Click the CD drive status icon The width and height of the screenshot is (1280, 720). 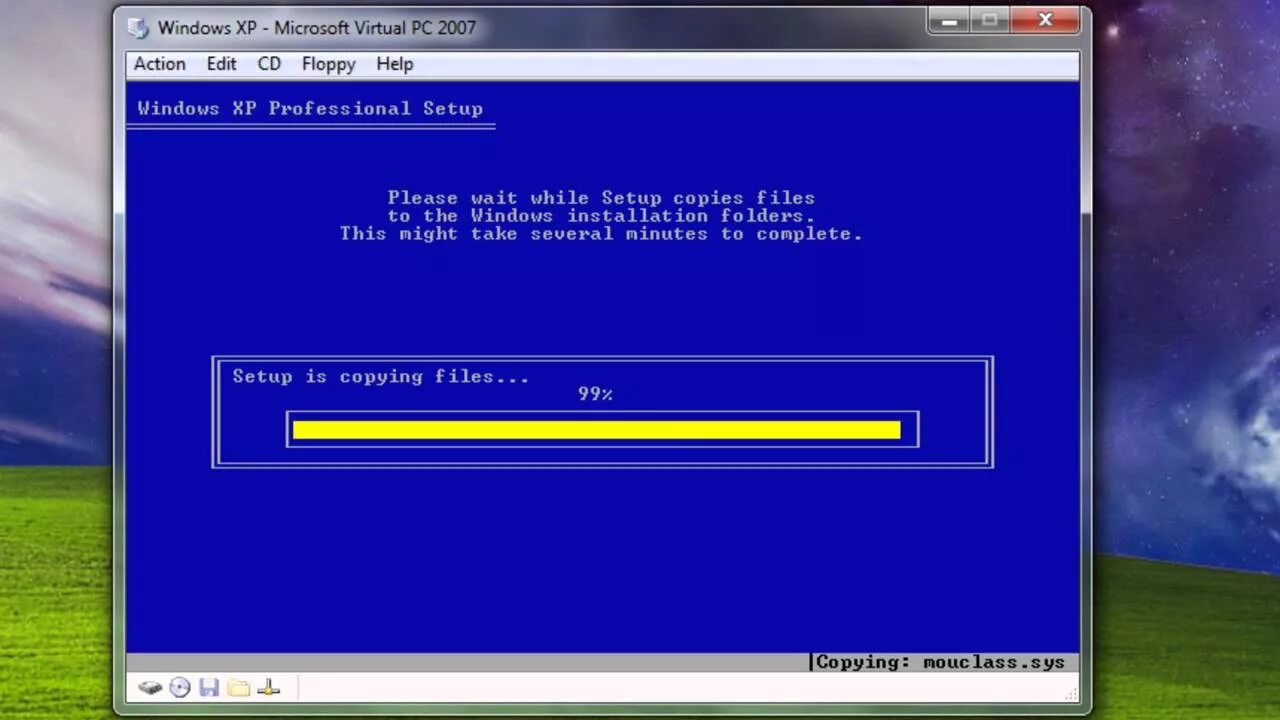point(180,687)
